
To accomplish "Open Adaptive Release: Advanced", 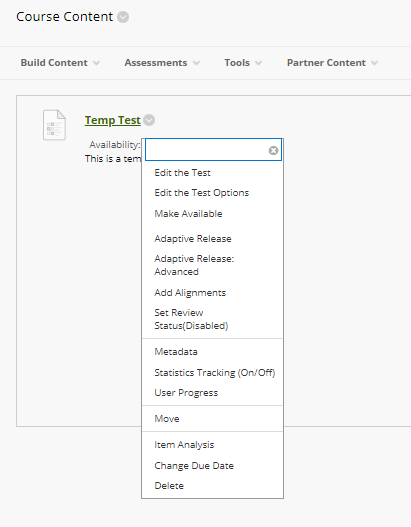I will [194, 265].
